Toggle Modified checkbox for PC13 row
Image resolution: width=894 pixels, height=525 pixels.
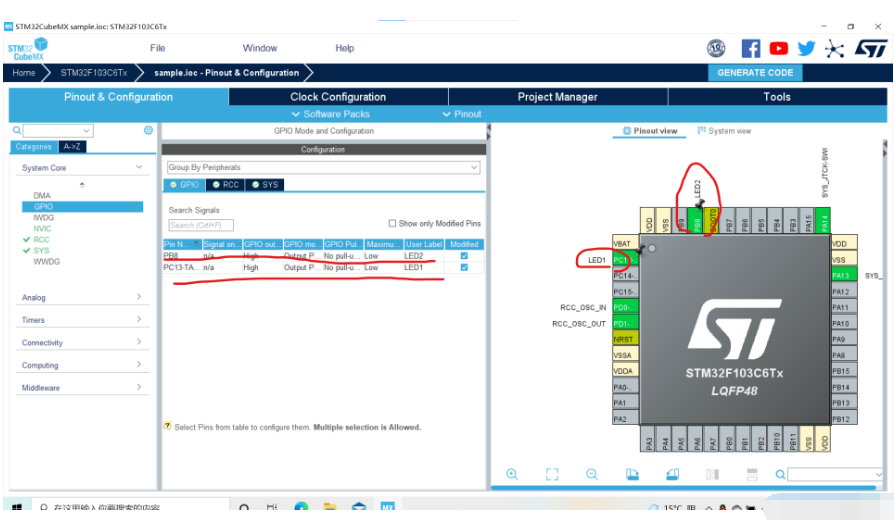point(464,267)
